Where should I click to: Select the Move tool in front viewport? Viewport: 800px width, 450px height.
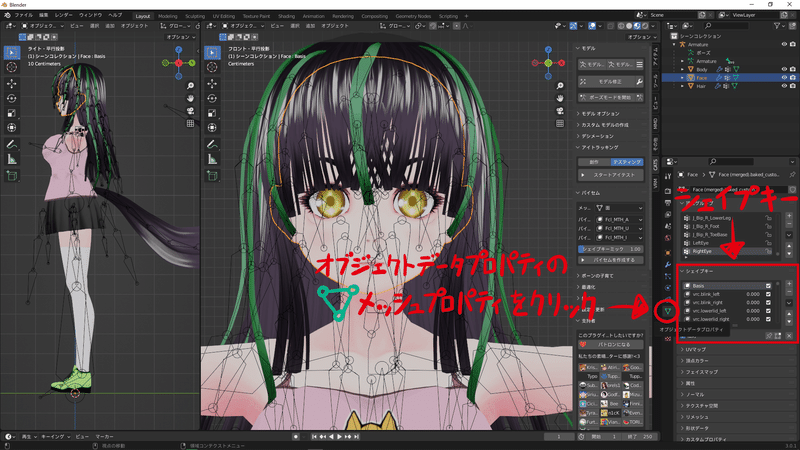pos(212,84)
